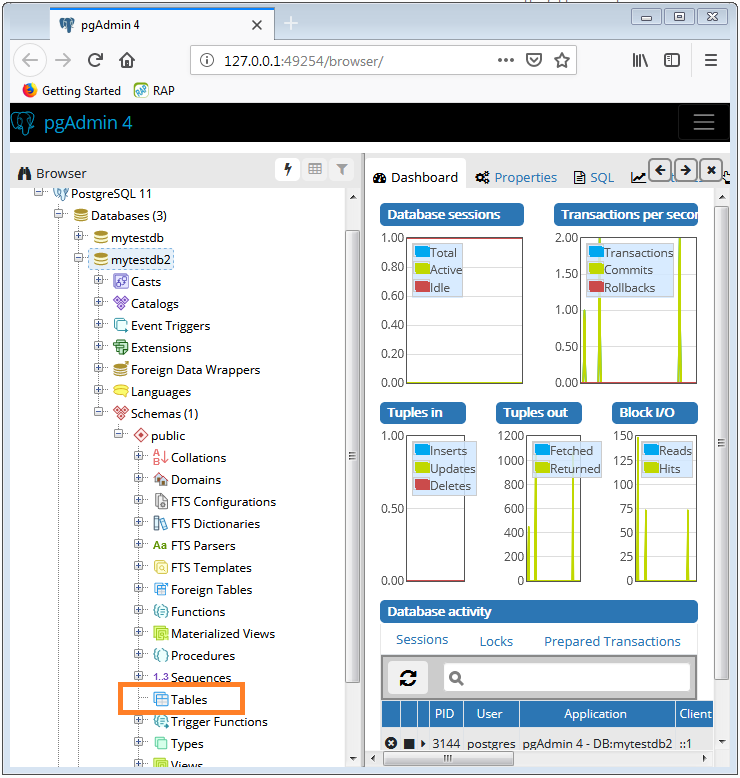Click the Types node icon
Image resolution: width=740 pixels, height=778 pixels.
tap(160, 743)
